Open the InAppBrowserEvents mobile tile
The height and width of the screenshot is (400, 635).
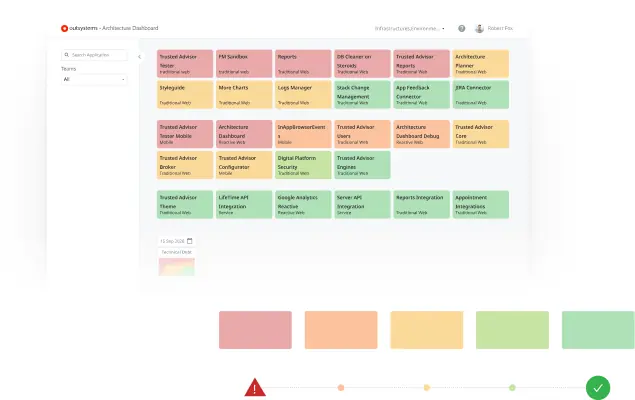click(x=303, y=134)
